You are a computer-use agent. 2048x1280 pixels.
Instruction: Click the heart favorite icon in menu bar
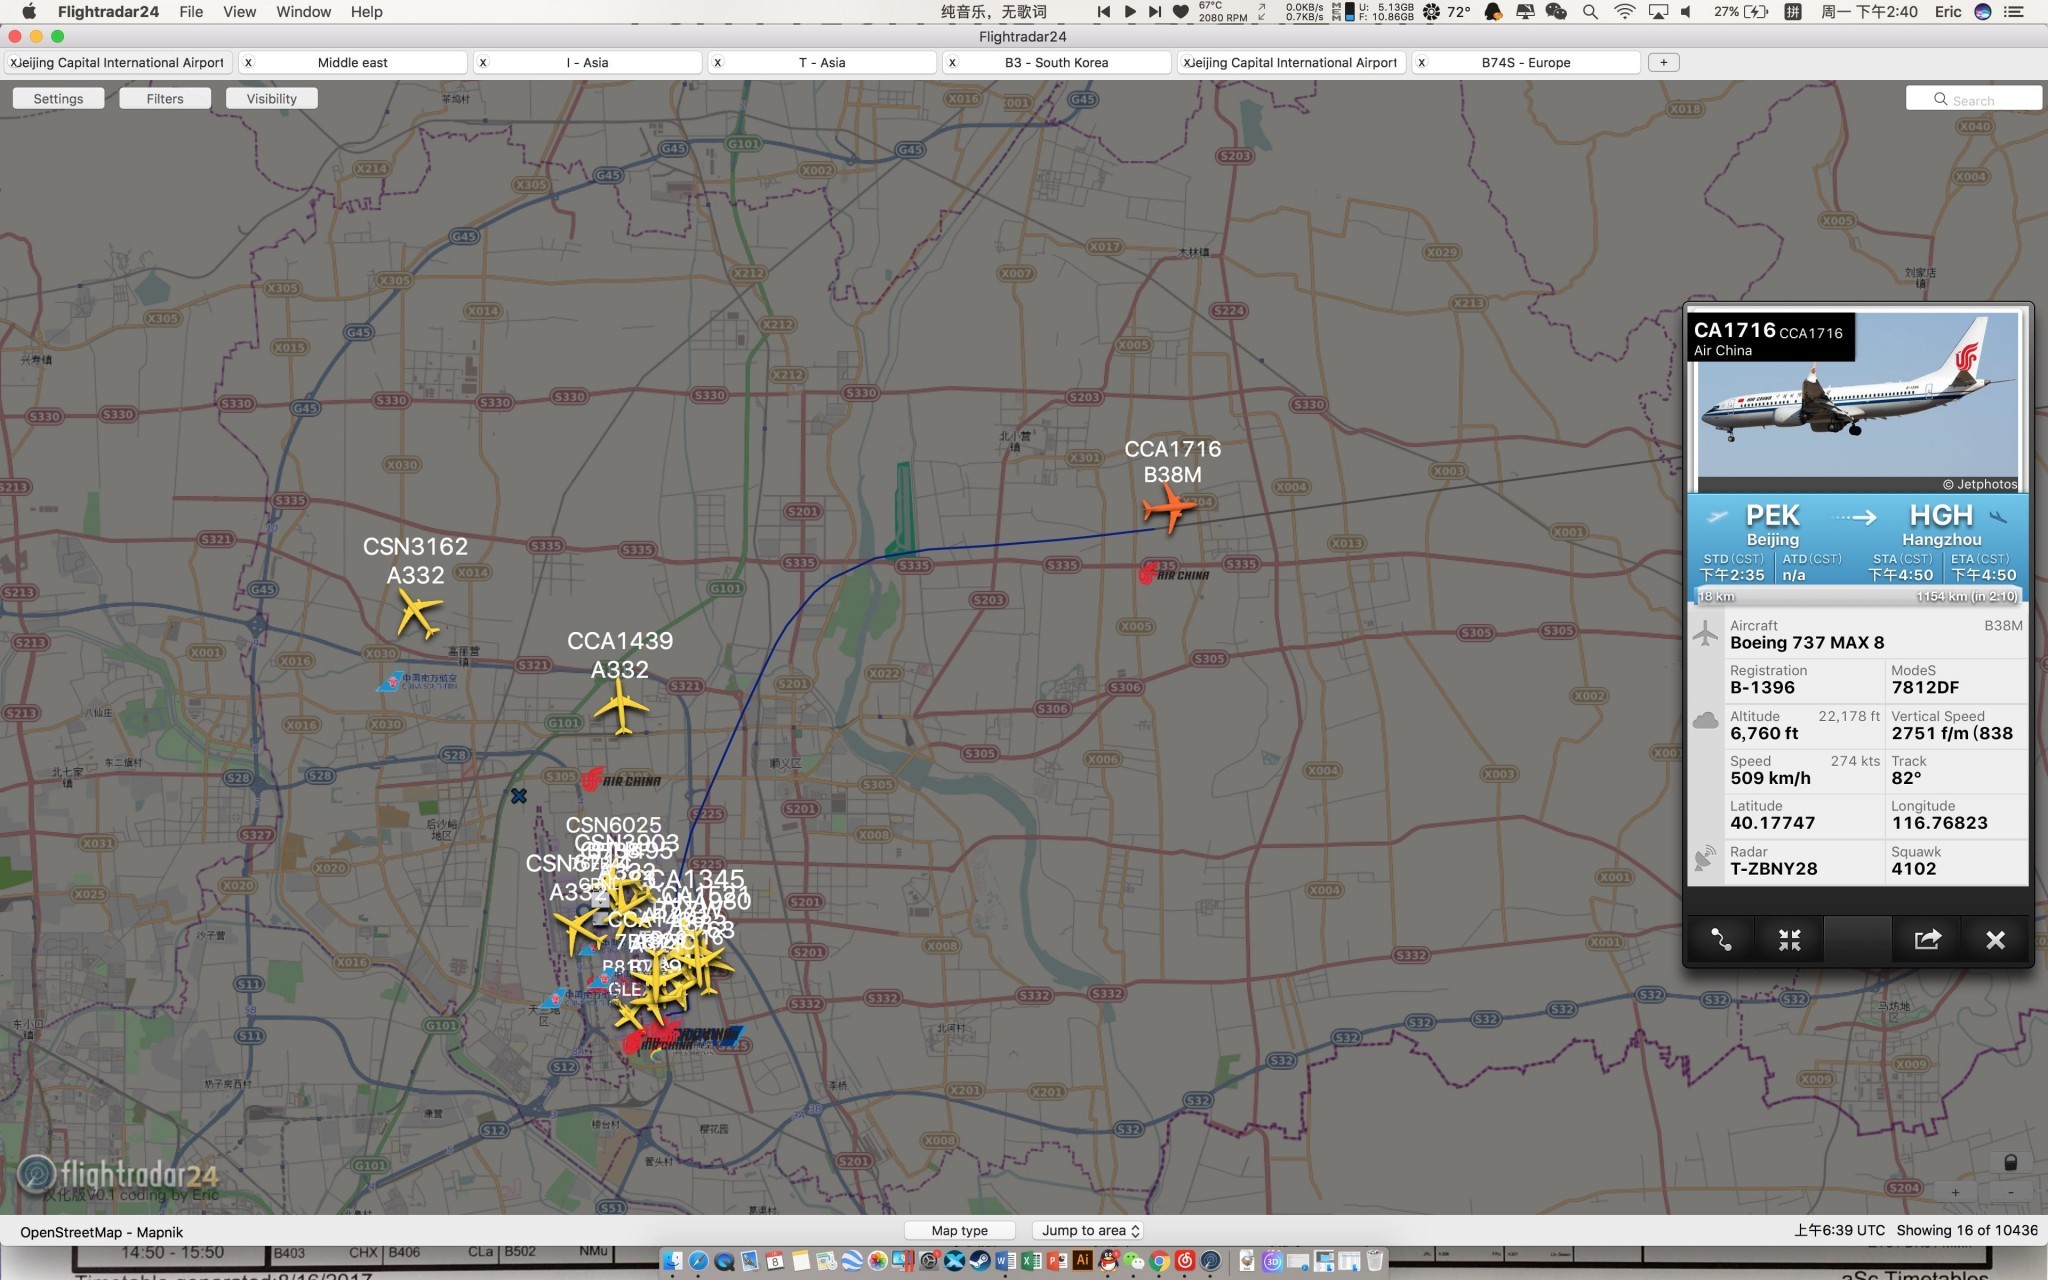pyautogui.click(x=1181, y=12)
